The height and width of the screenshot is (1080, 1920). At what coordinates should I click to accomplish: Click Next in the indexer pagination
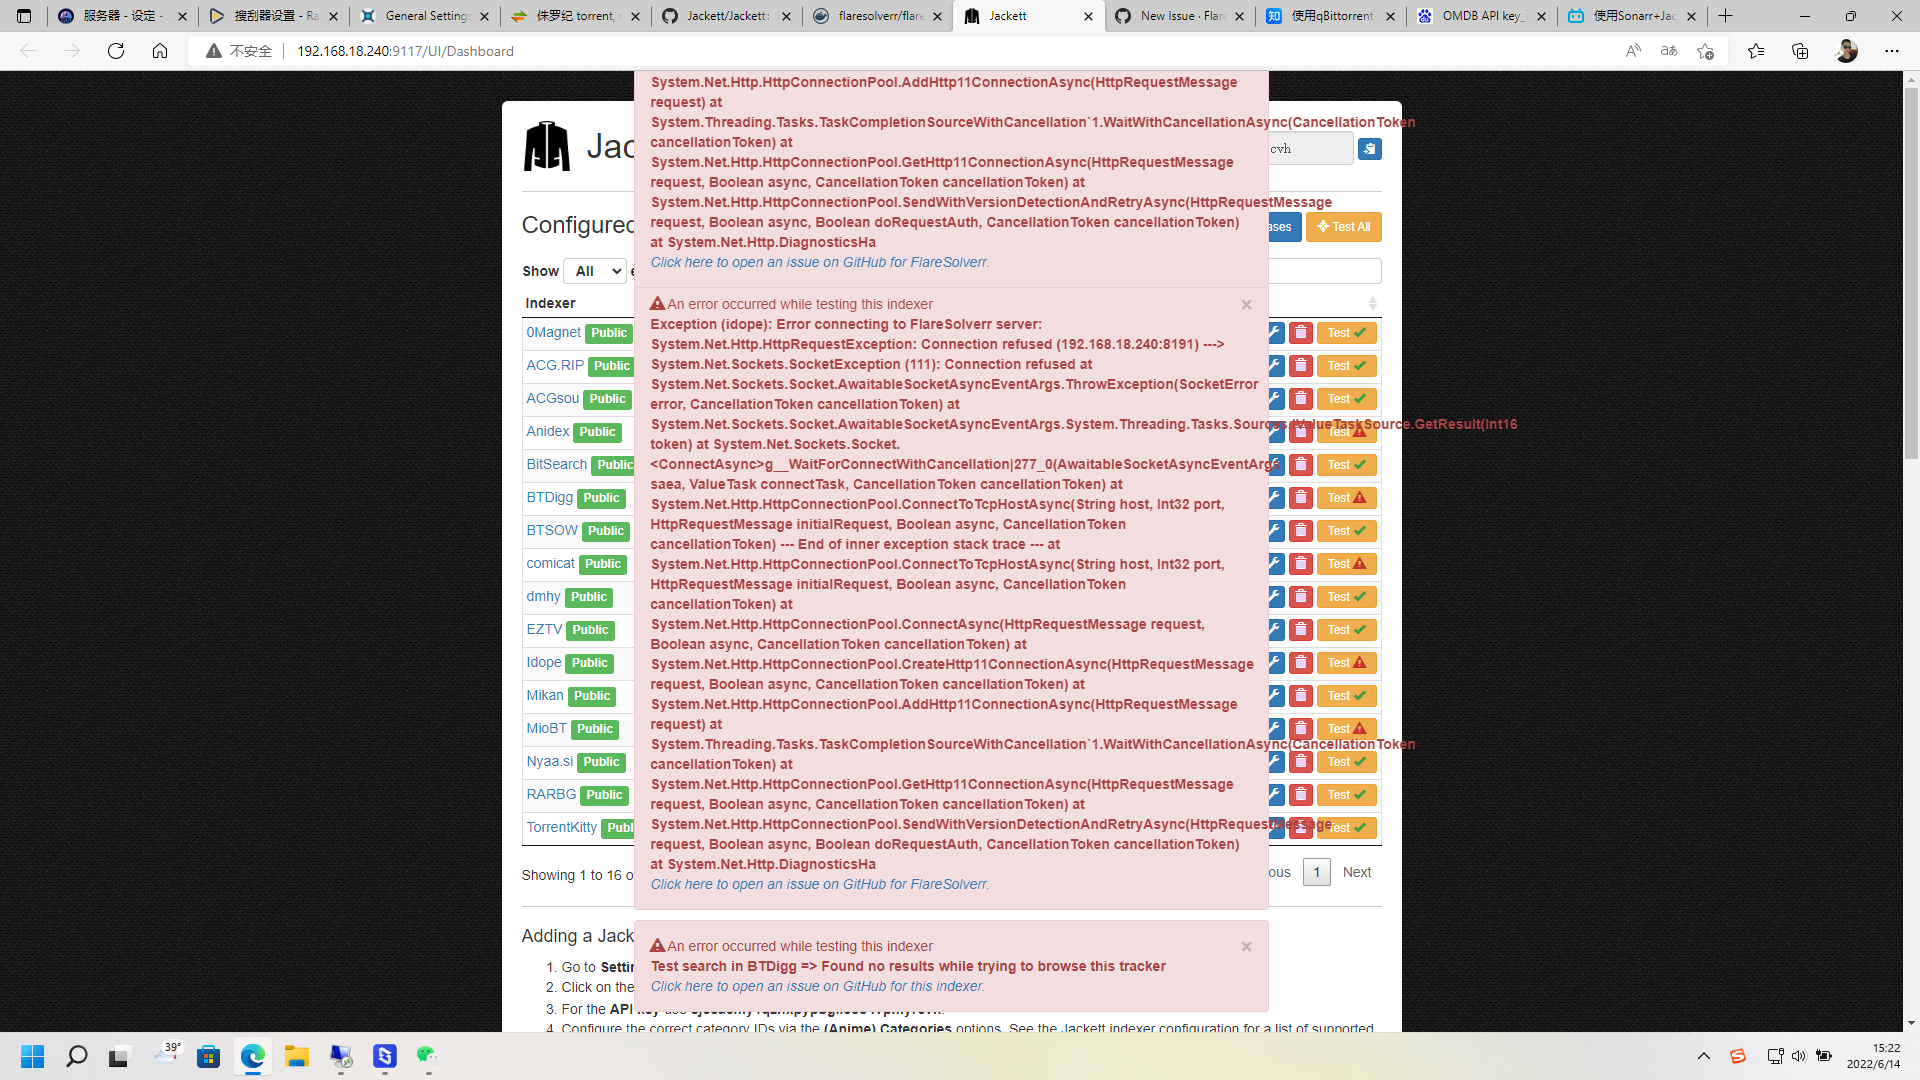pos(1357,872)
